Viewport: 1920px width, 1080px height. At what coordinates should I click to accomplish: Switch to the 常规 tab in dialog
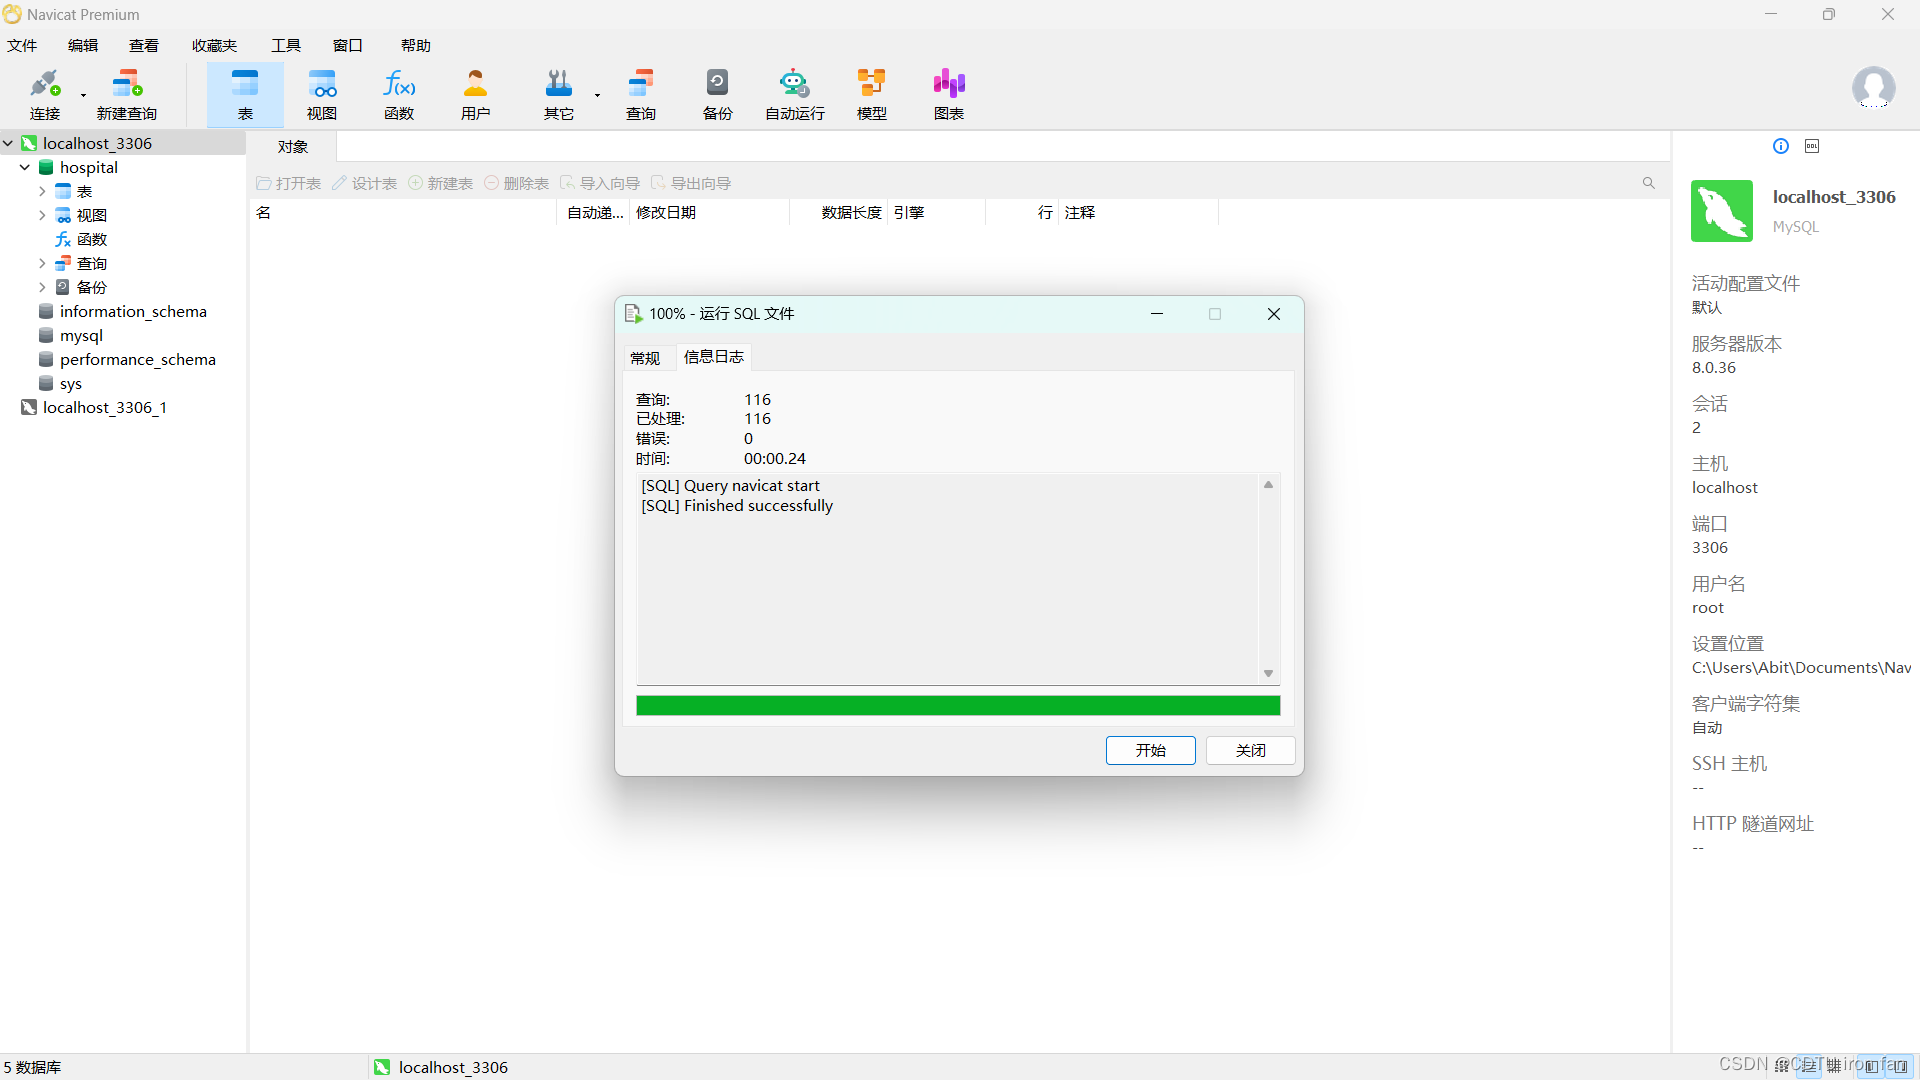click(645, 358)
